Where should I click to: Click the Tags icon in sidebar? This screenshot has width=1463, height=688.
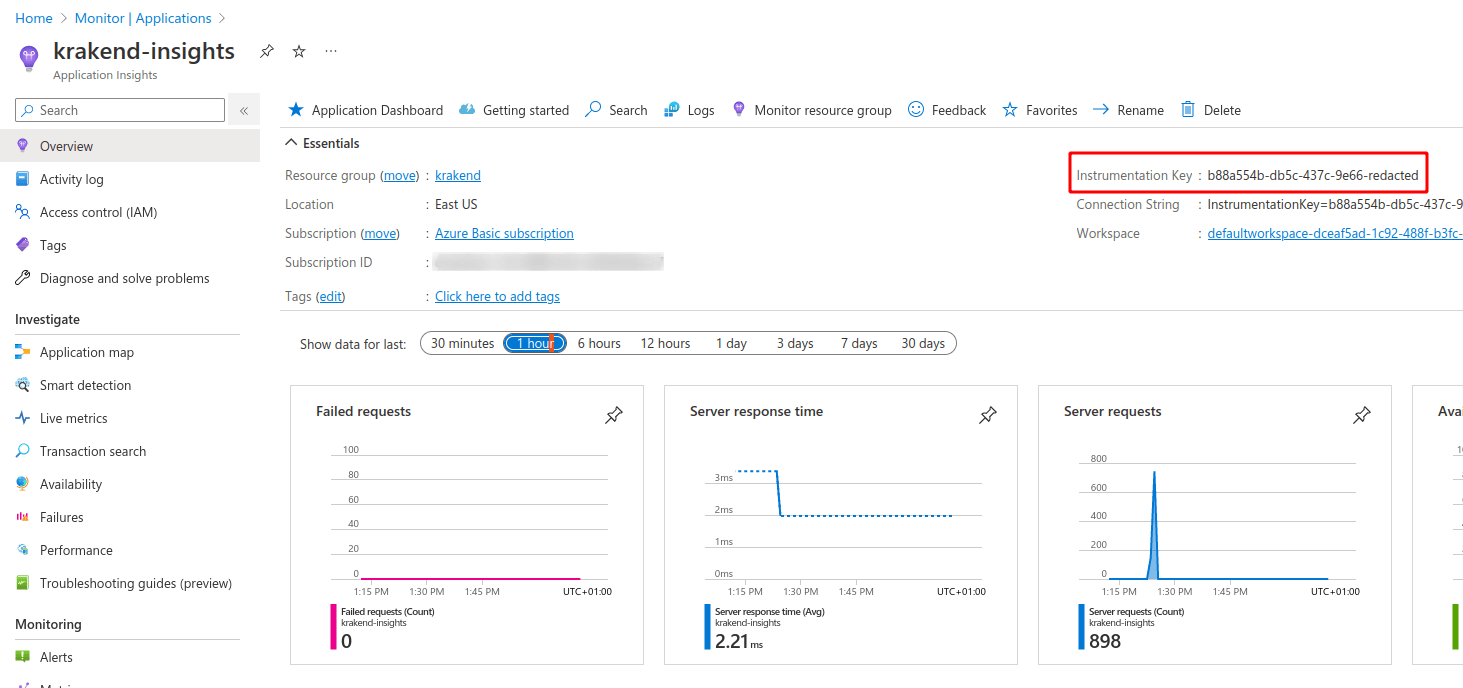[x=22, y=245]
